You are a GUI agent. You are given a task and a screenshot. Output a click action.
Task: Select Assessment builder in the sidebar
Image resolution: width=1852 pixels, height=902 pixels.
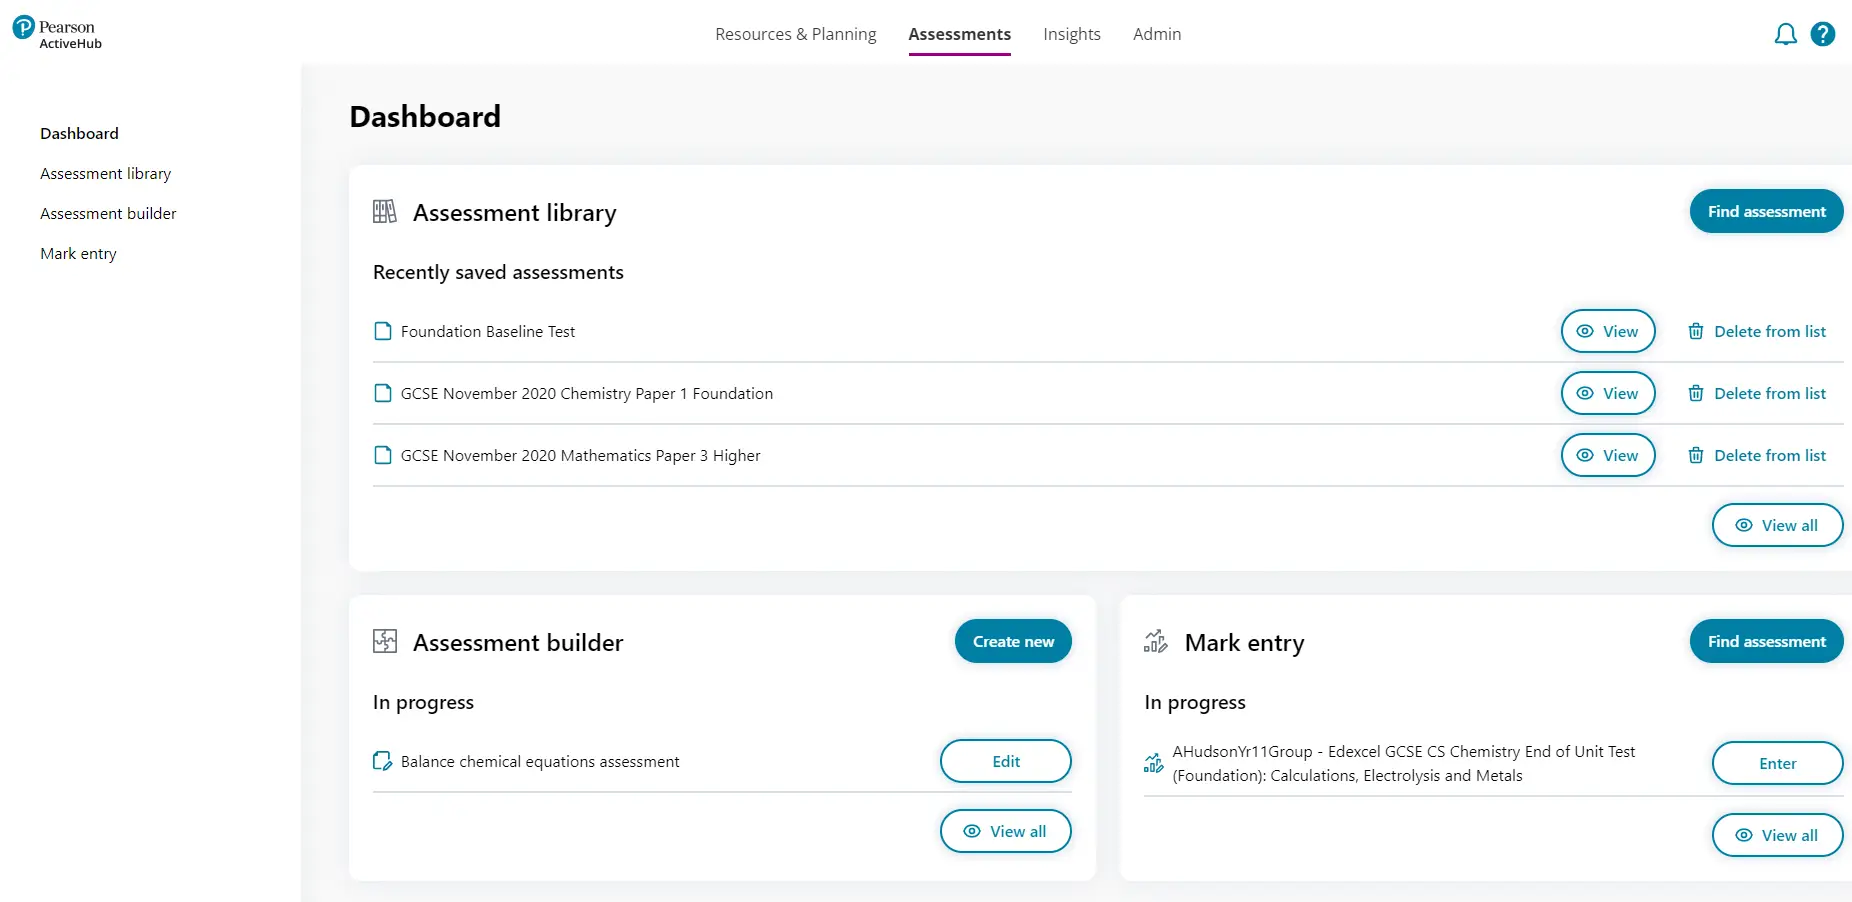(x=108, y=213)
